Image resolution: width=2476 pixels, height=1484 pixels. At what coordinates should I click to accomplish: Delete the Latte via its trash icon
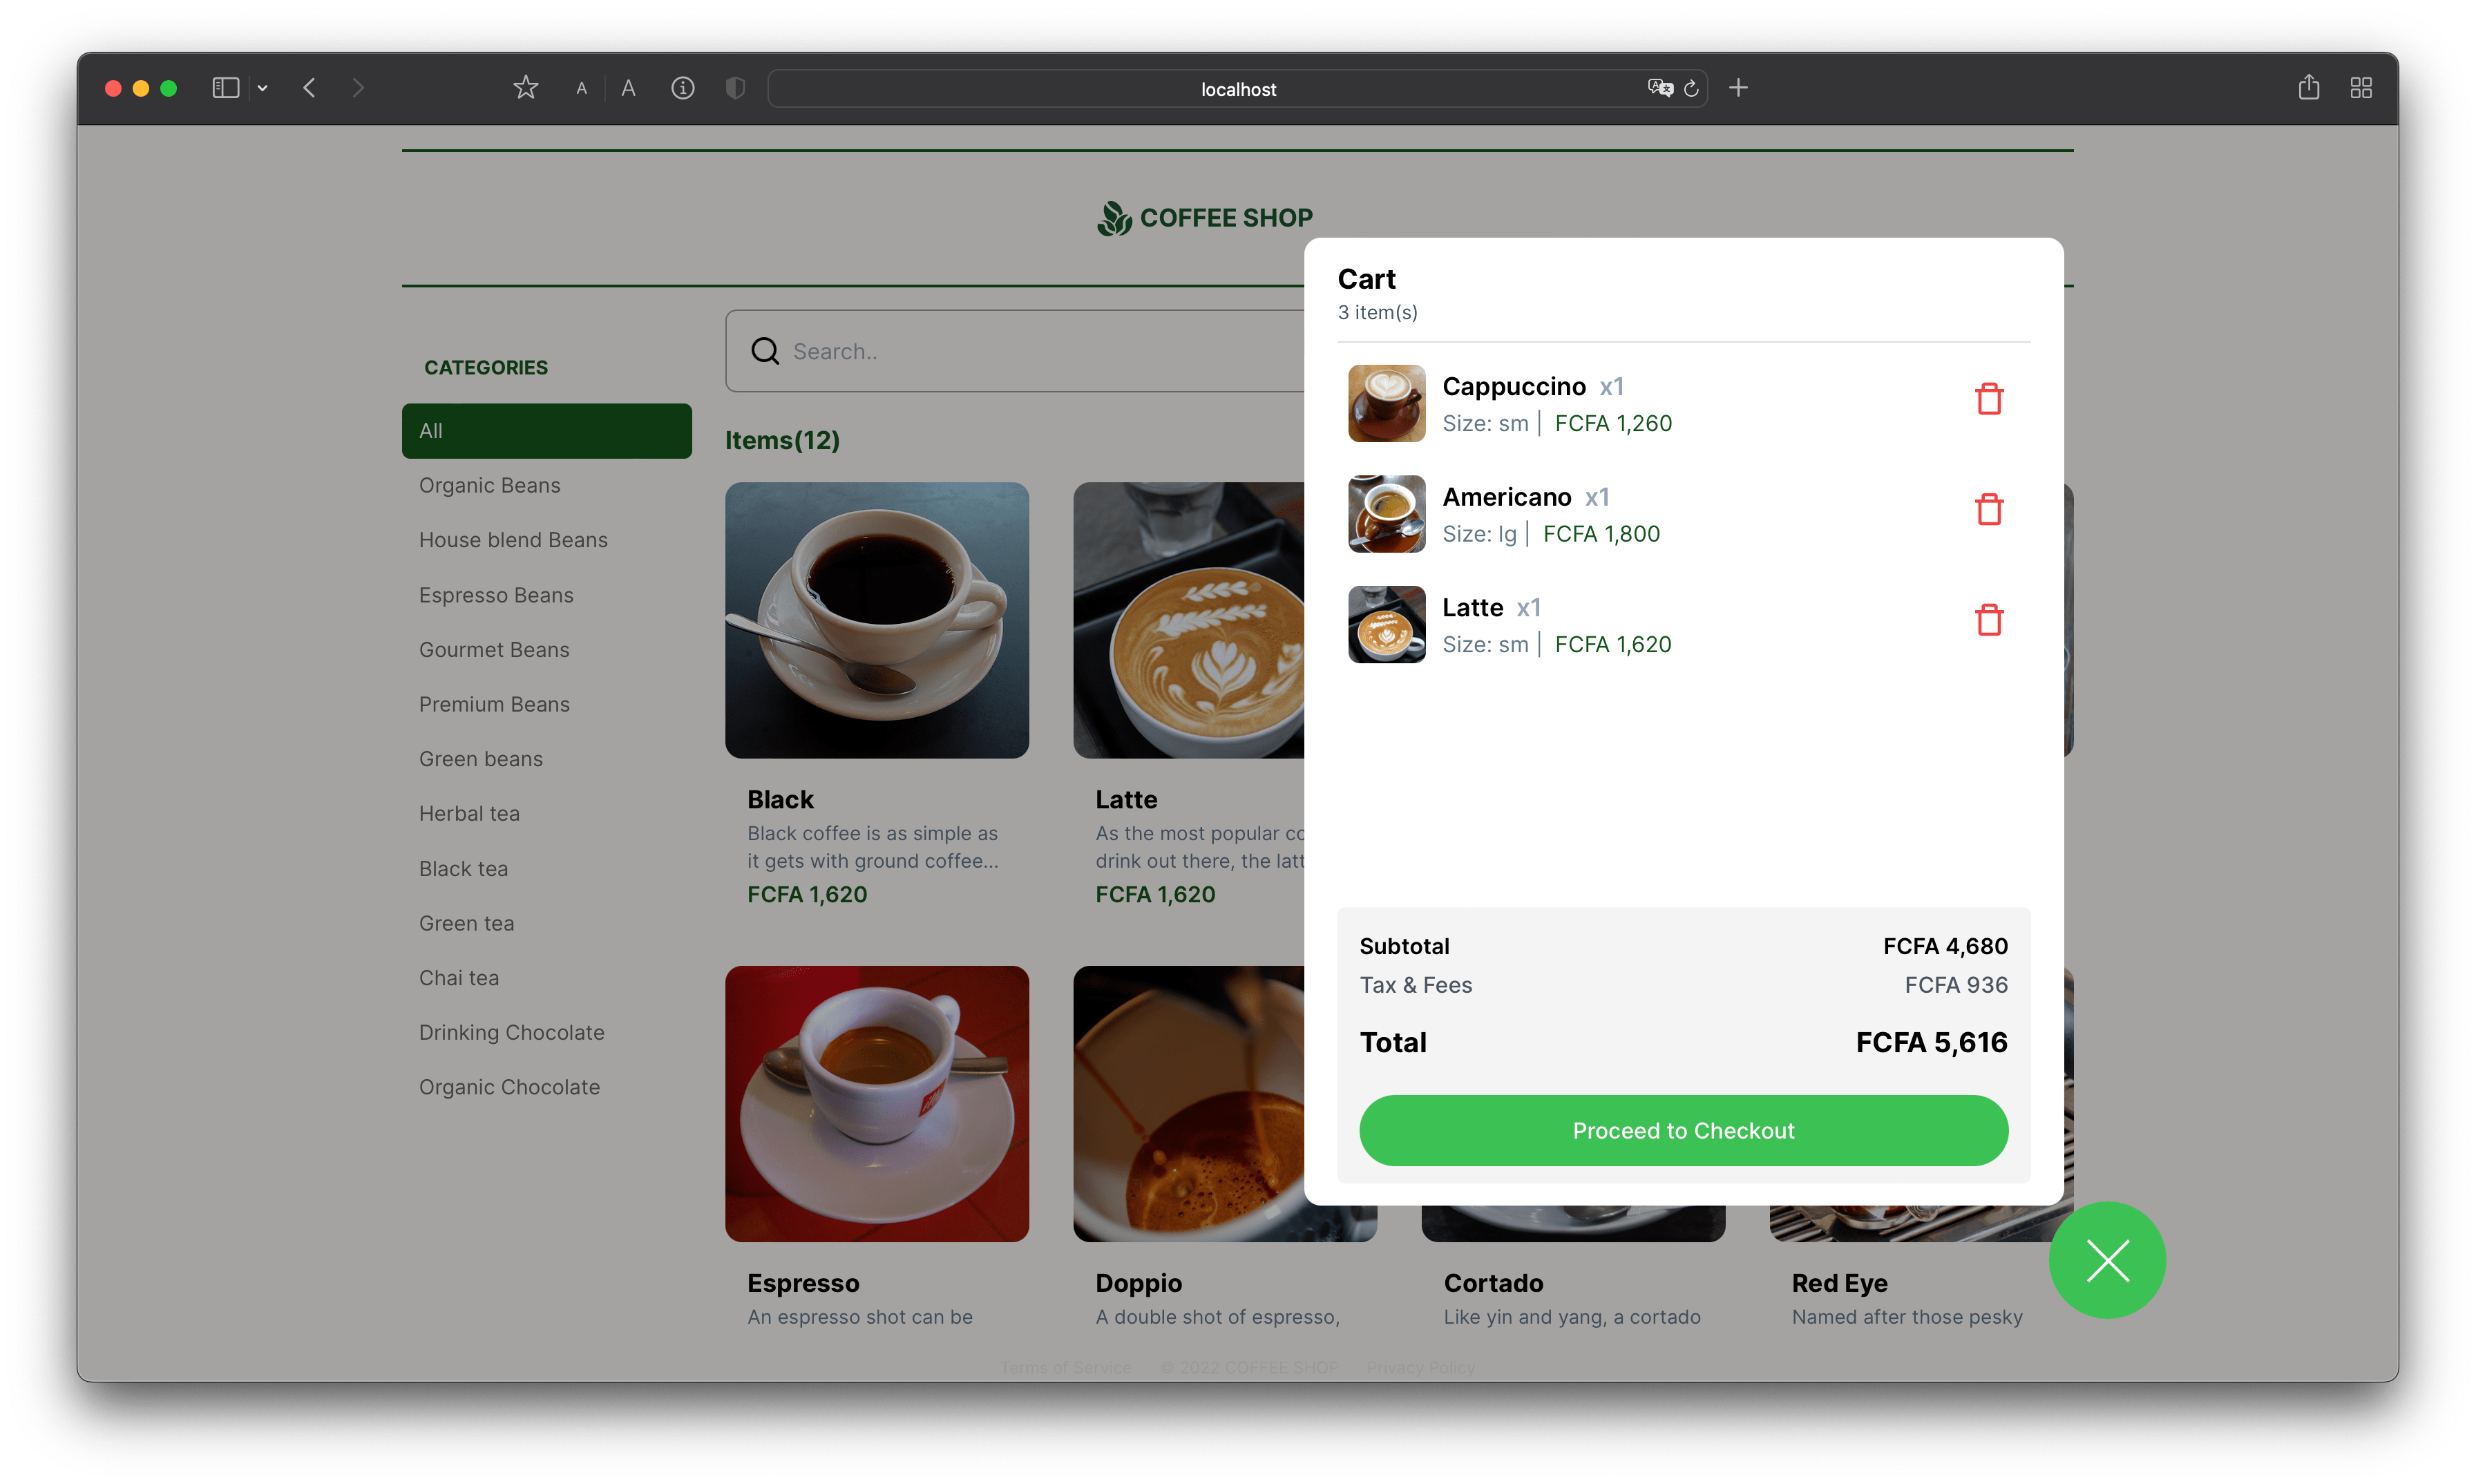[x=1989, y=619]
